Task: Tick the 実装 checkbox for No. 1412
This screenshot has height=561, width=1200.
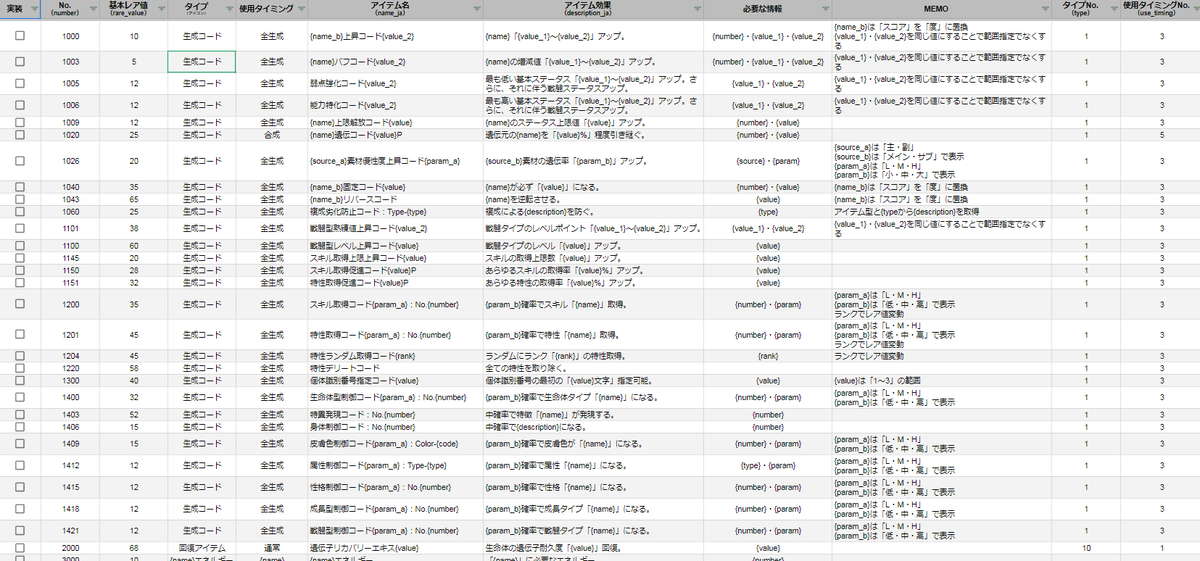Action: 20,465
